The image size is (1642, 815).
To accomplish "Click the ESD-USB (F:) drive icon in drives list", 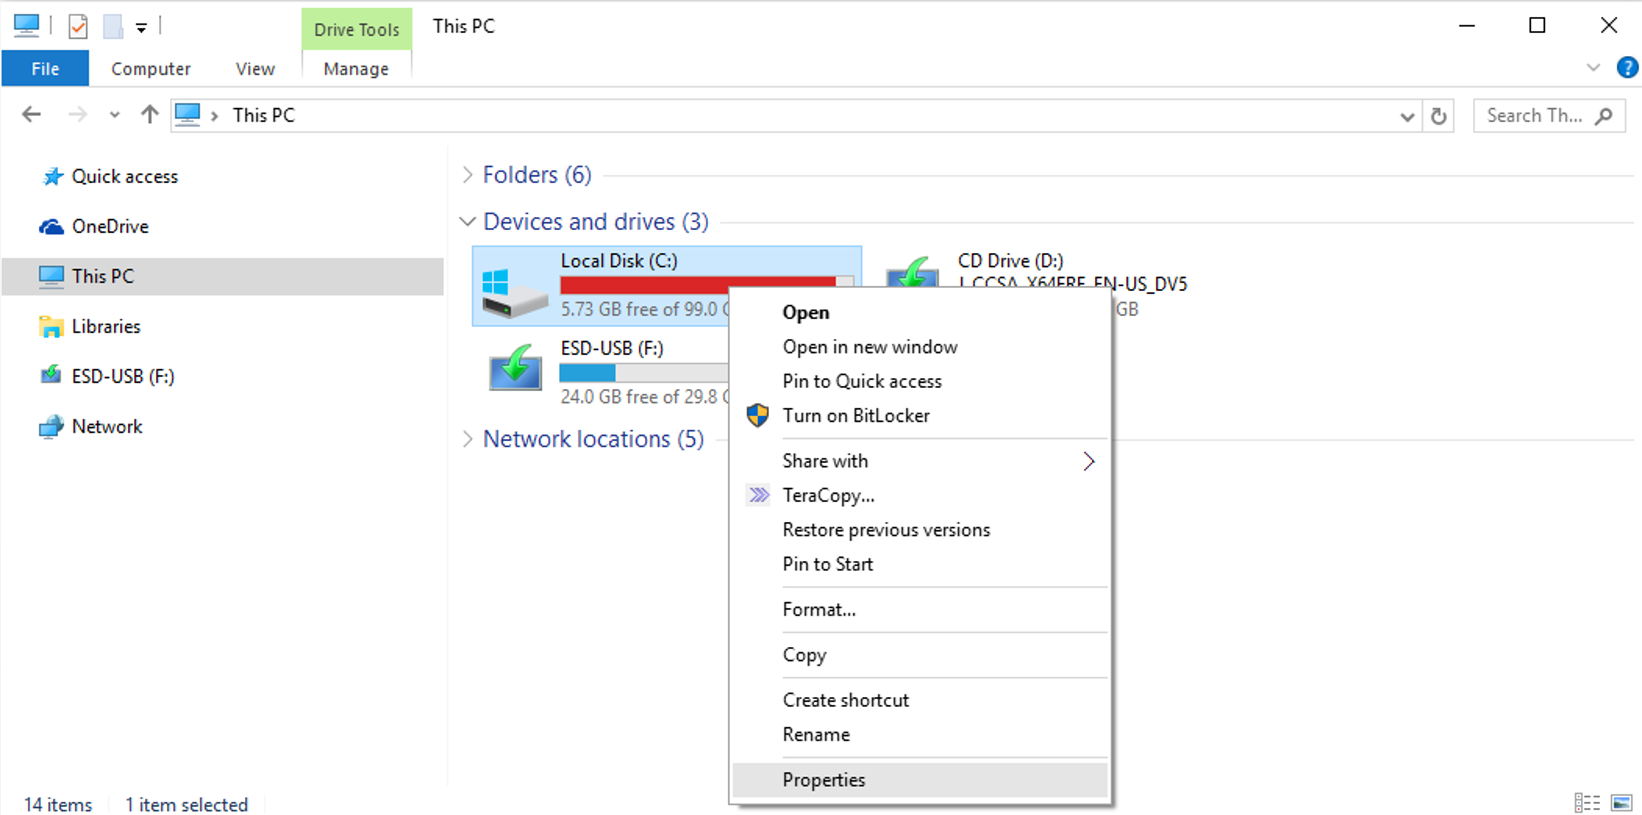I will (515, 369).
